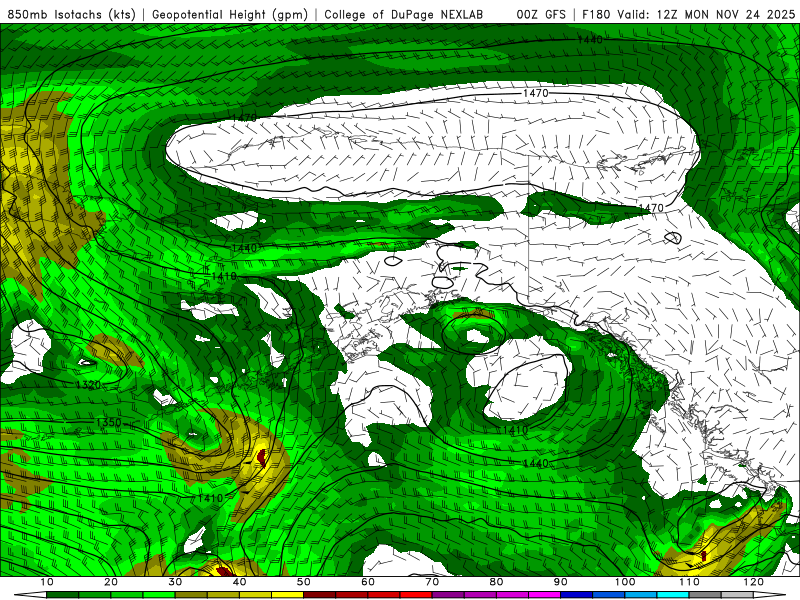This screenshot has height=600, width=800.
Task: Click the 1320 height contour label
Action: [88, 385]
